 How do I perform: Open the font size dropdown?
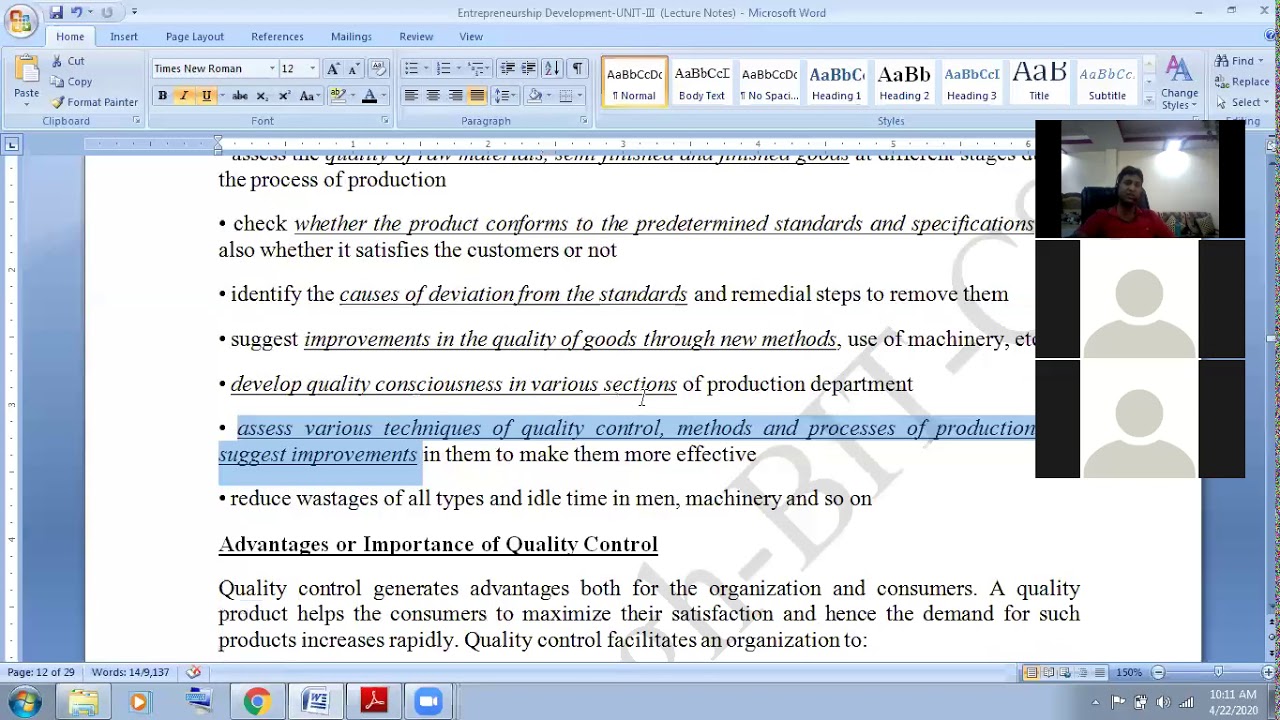click(x=312, y=68)
